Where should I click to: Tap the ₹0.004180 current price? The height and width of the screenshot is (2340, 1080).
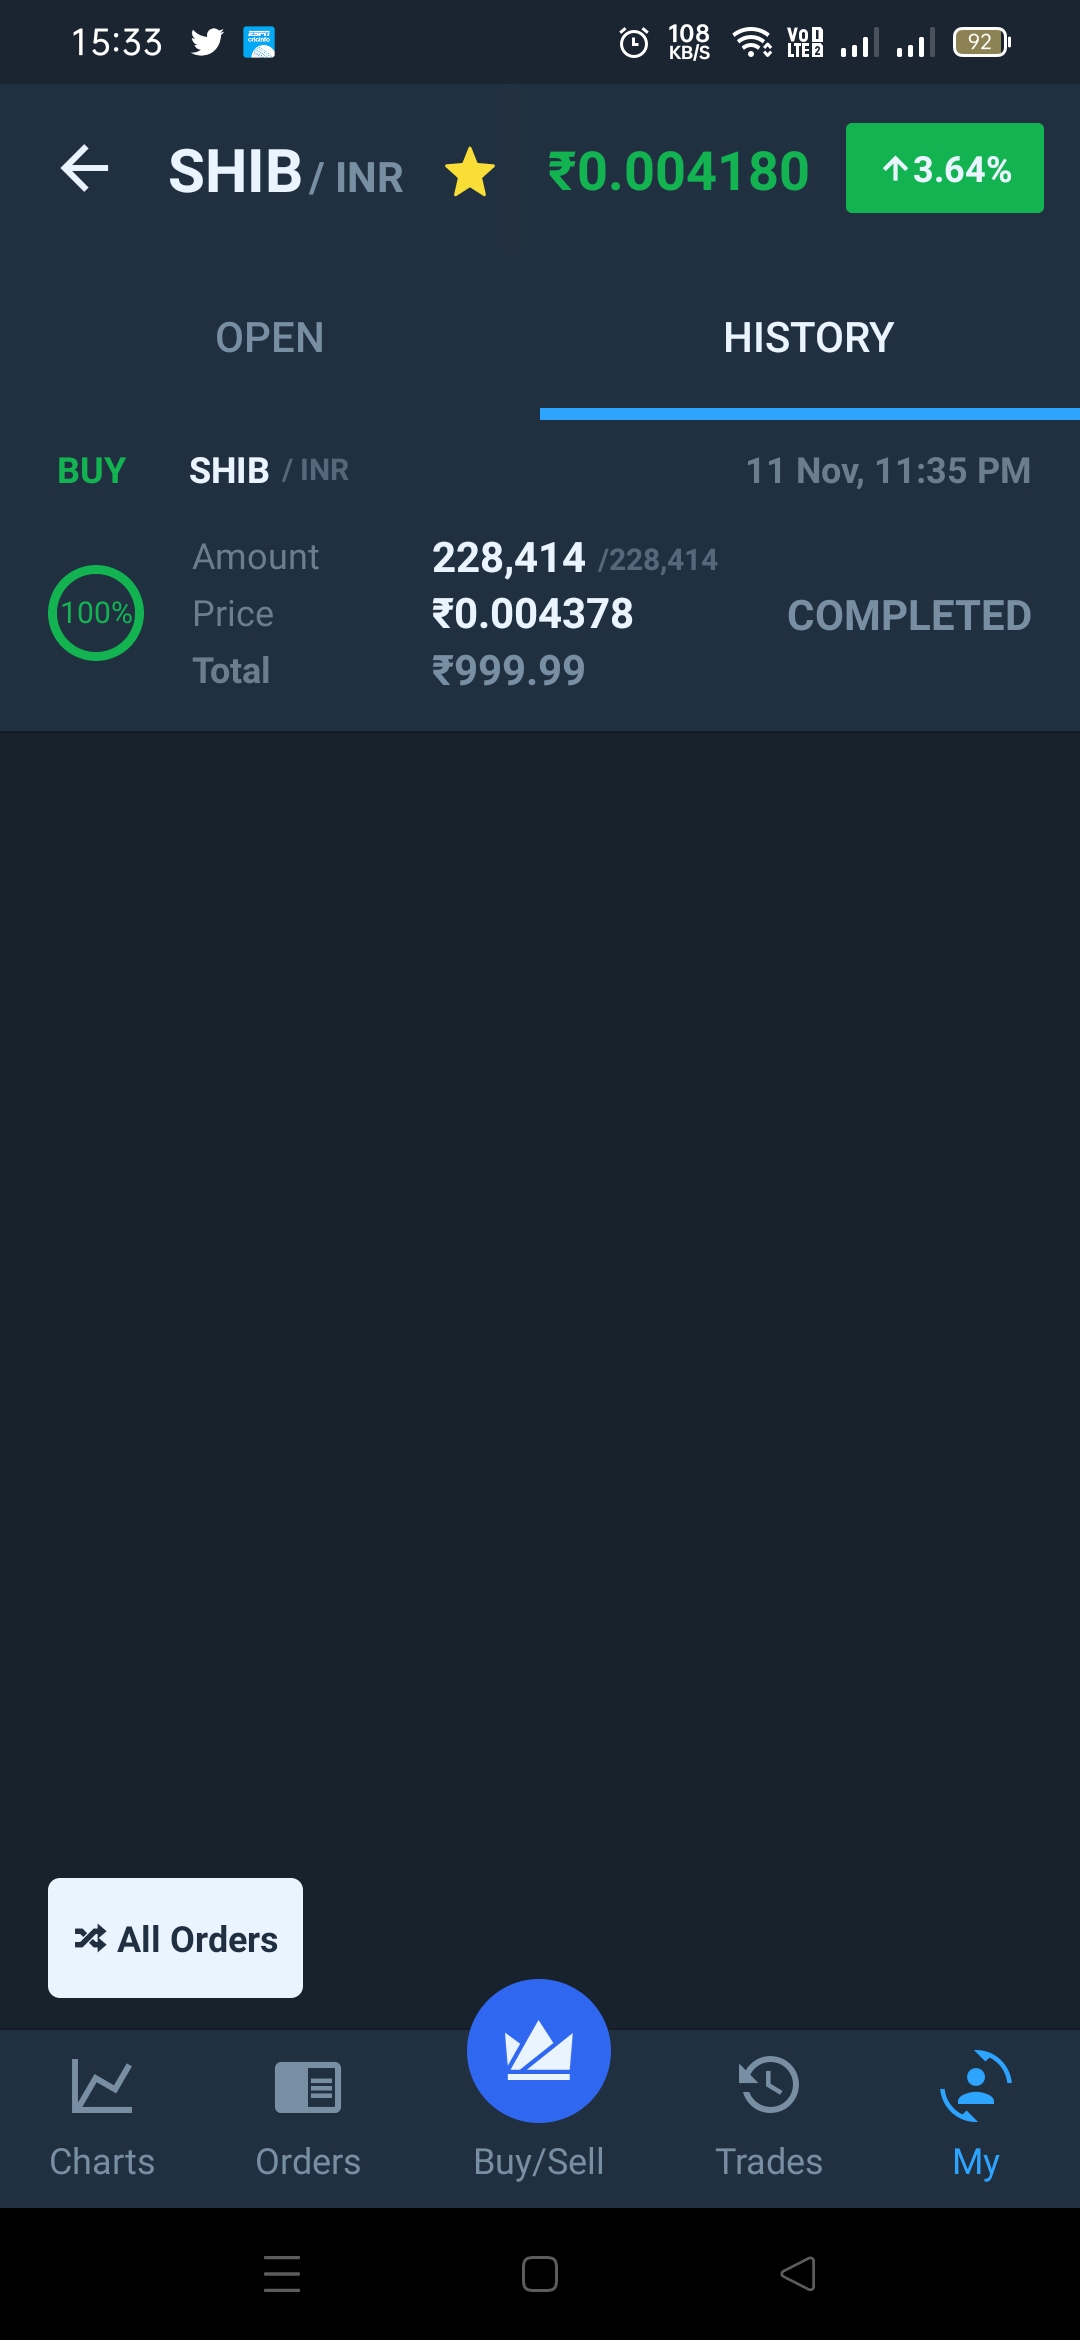pos(678,171)
